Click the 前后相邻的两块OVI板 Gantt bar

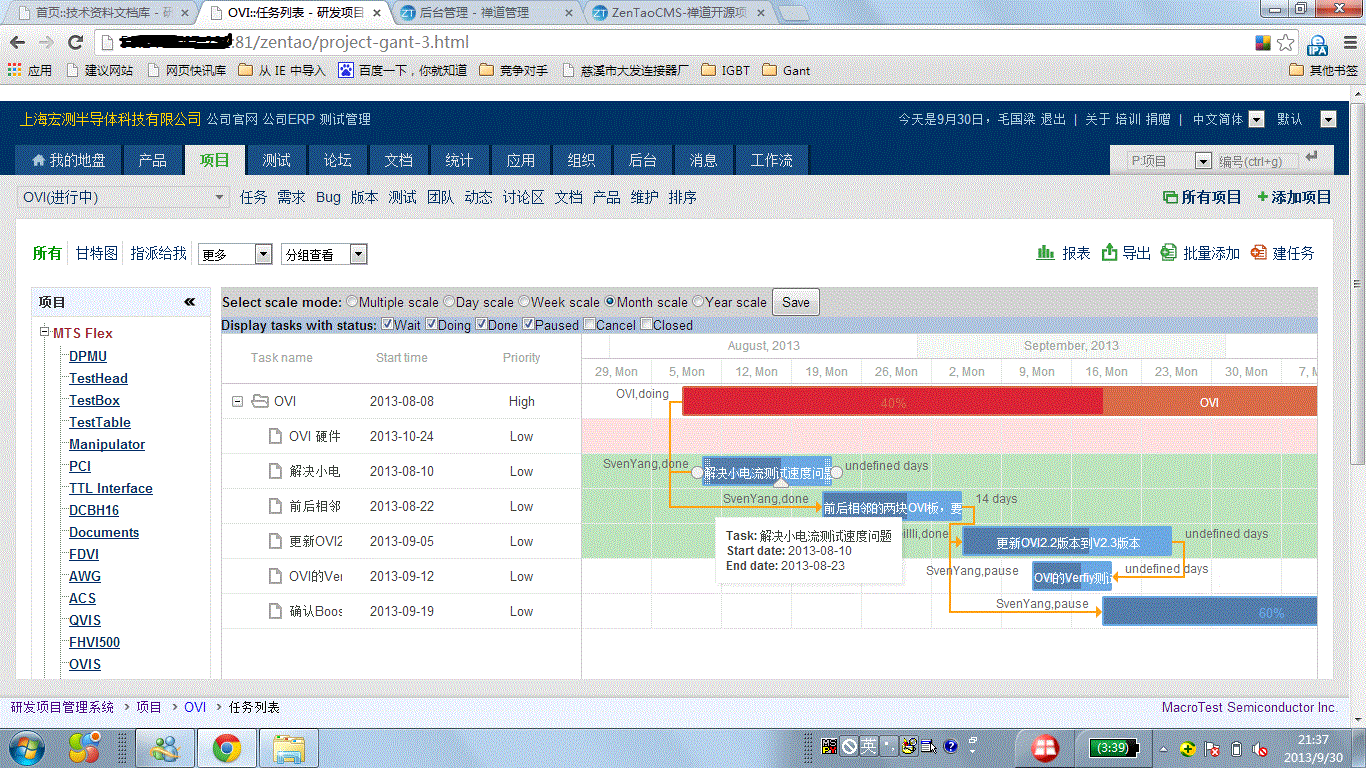tap(892, 507)
